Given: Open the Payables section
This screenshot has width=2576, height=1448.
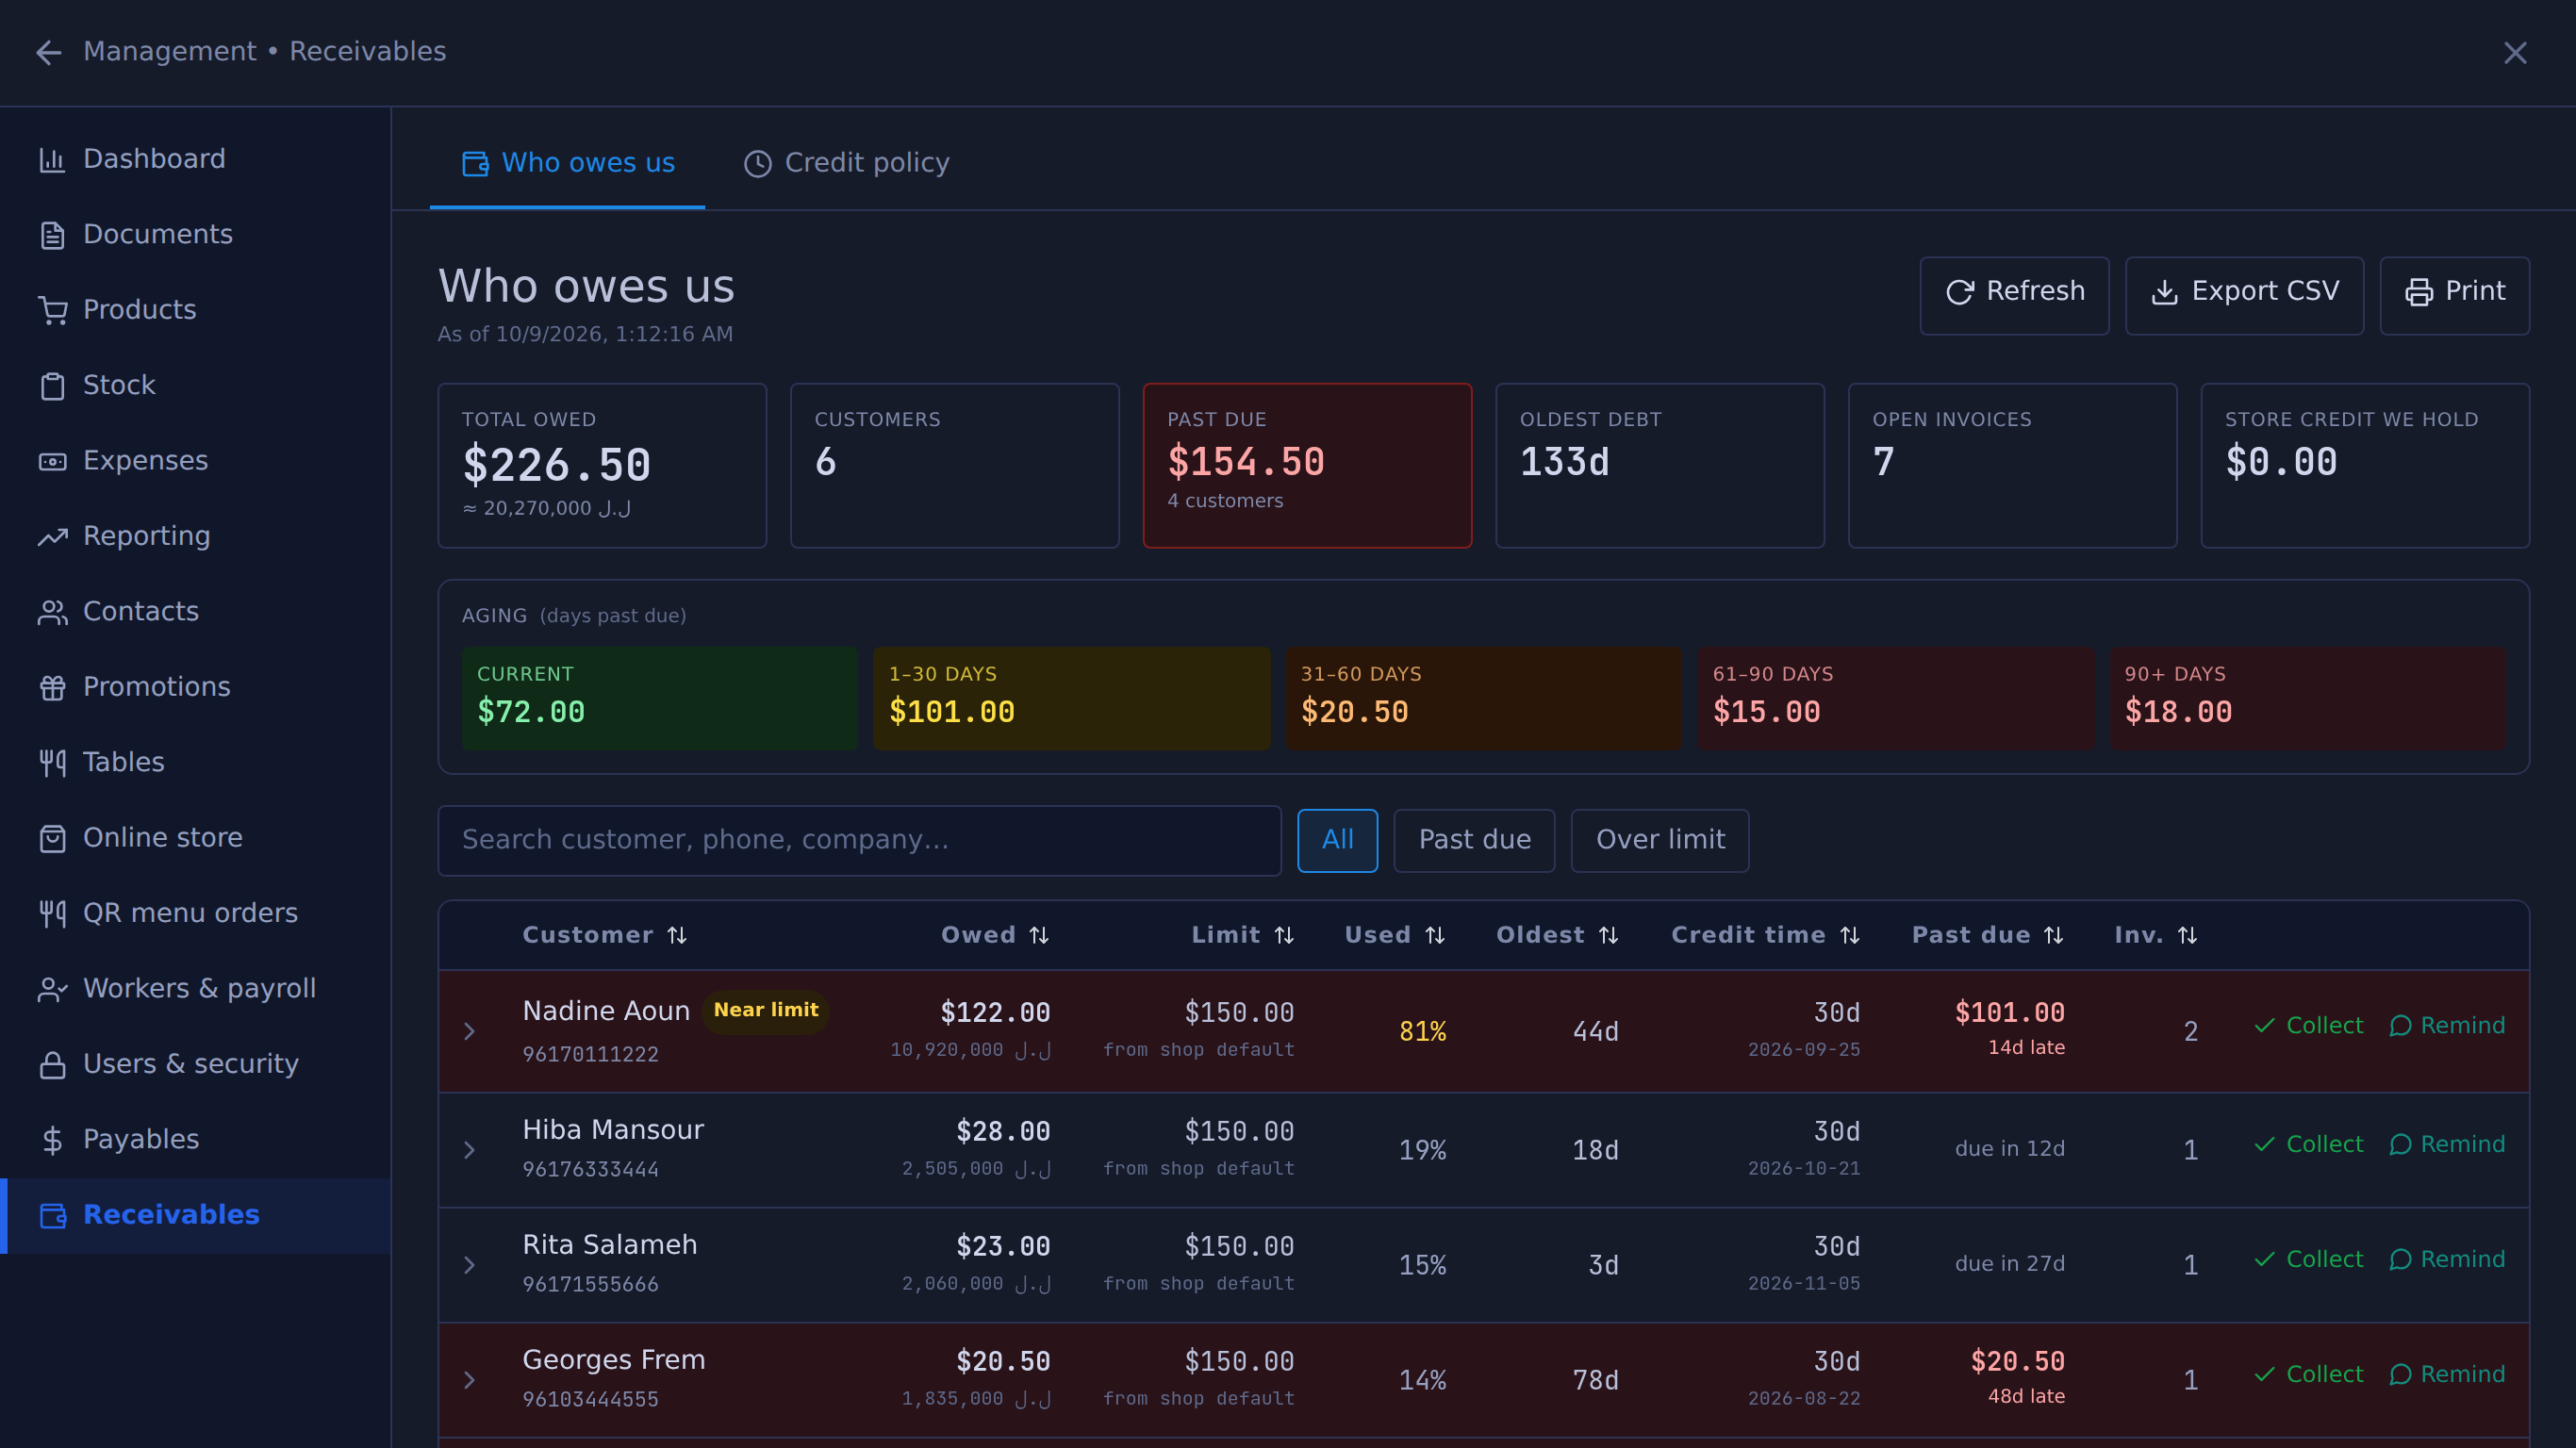Looking at the screenshot, I should pyautogui.click(x=196, y=1139).
